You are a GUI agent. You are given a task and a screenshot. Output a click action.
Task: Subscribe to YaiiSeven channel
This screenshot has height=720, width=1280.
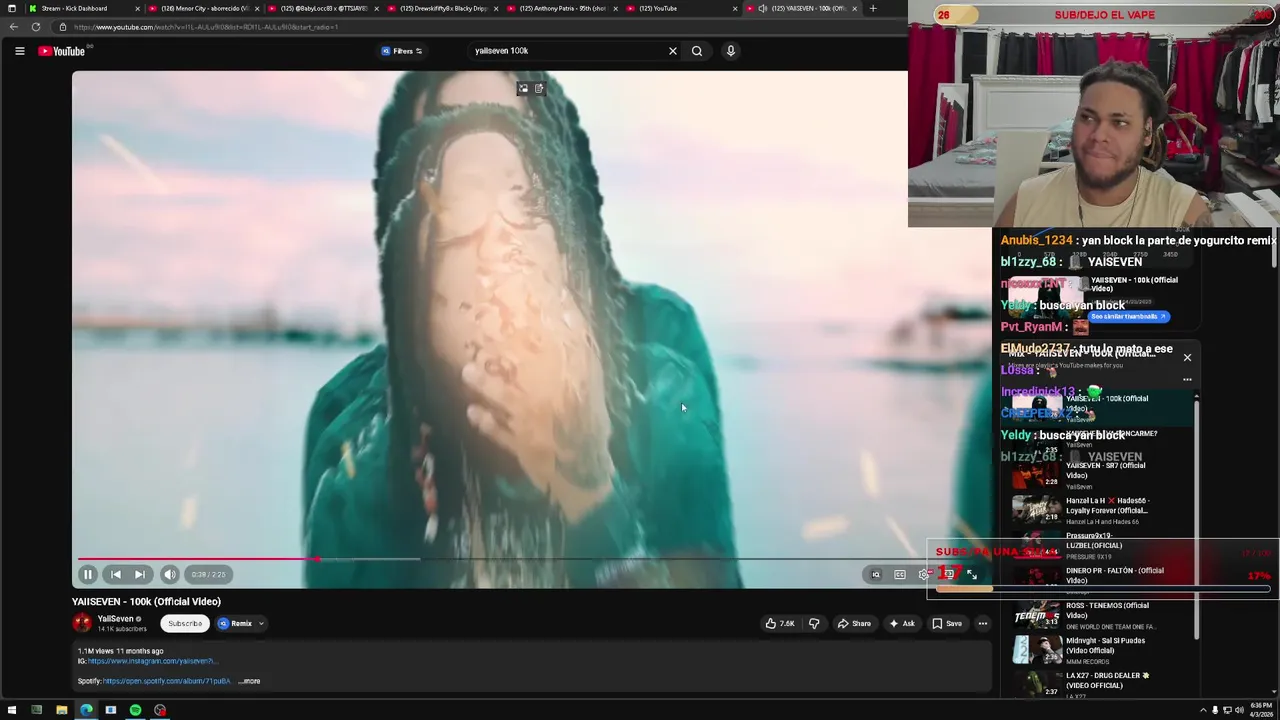(185, 623)
